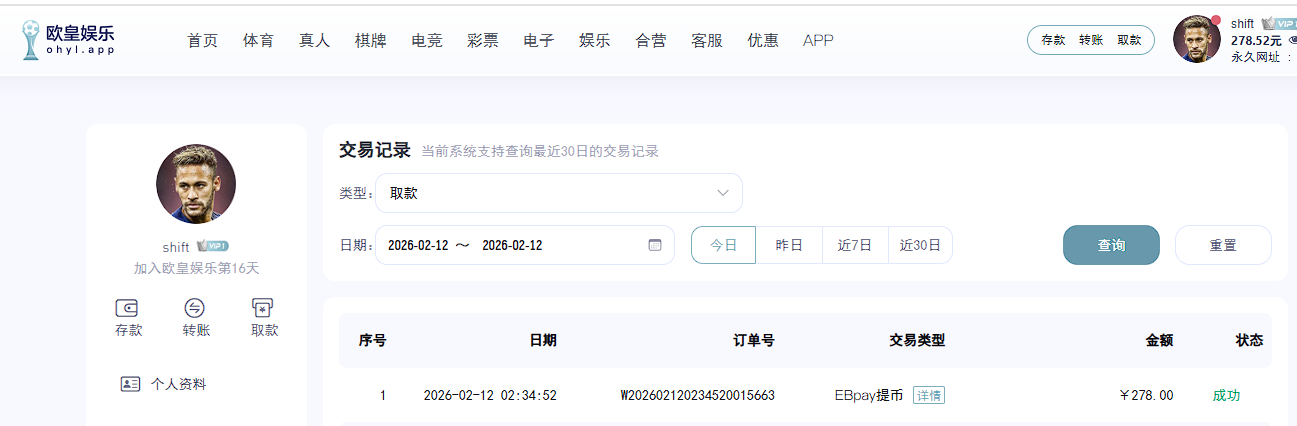The width and height of the screenshot is (1297, 426).
Task: Toggle balance visibility eye icon
Action: (x=1291, y=41)
